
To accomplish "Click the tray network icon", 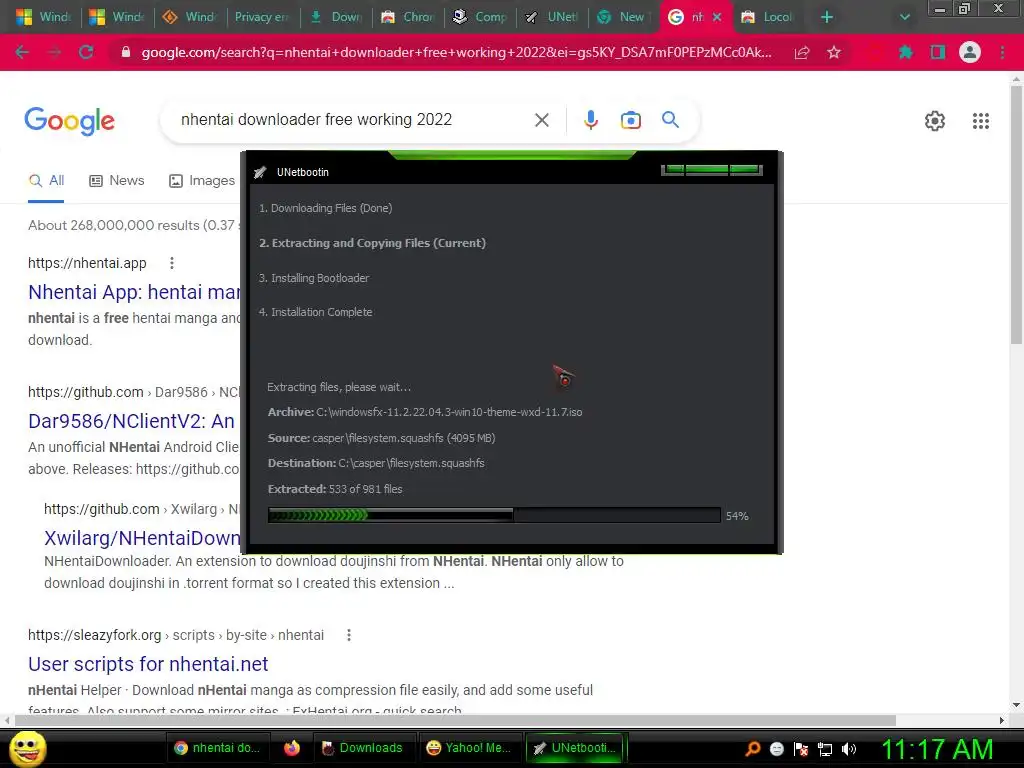I will [825, 749].
